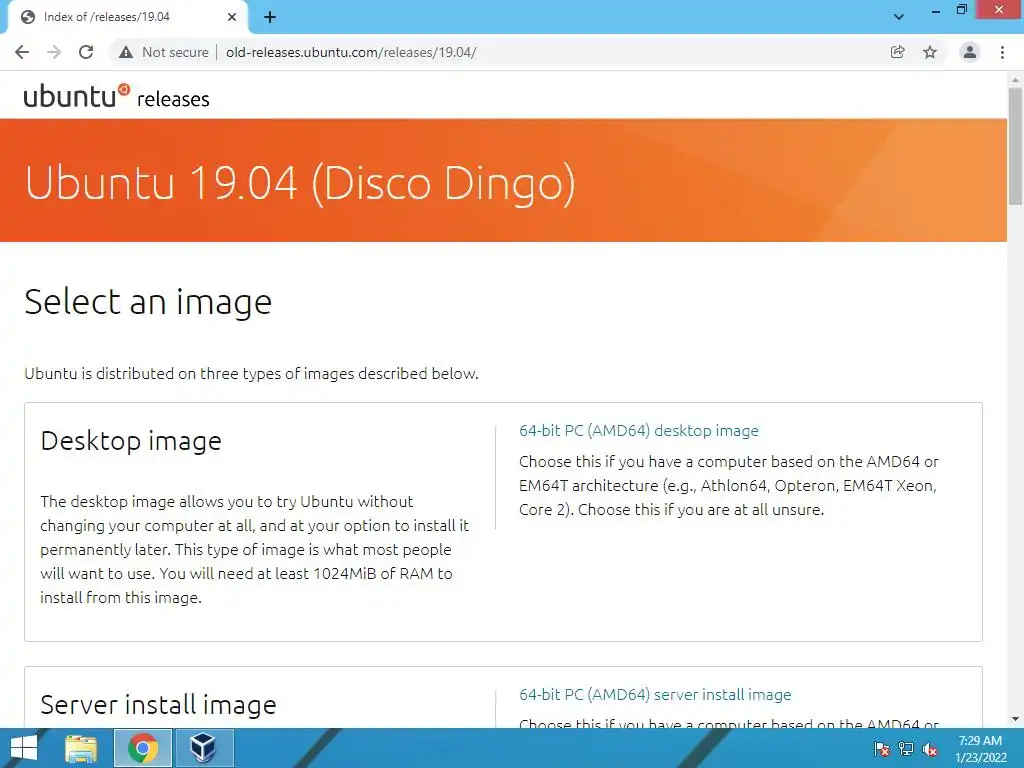Screen dimensions: 1024x768
Task: Open the network status tray icon
Action: click(906, 749)
